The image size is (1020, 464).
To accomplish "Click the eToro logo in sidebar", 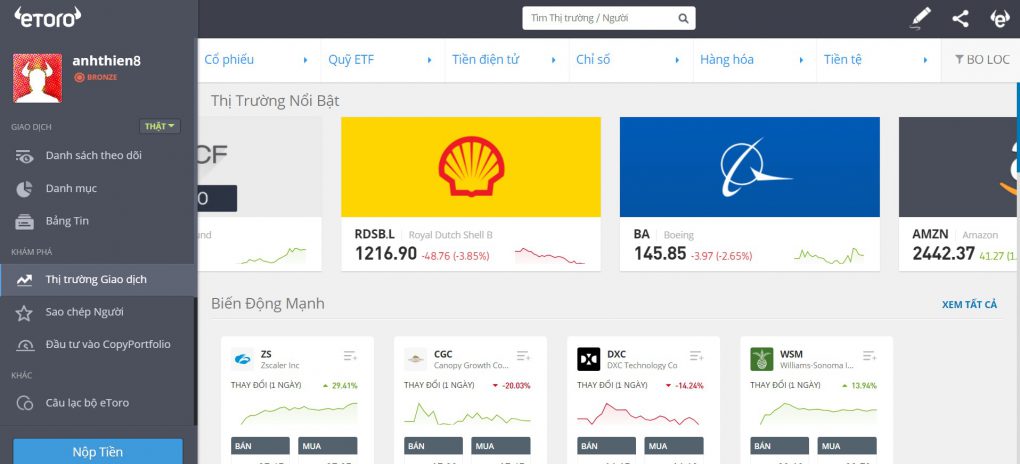I will (x=47, y=17).
